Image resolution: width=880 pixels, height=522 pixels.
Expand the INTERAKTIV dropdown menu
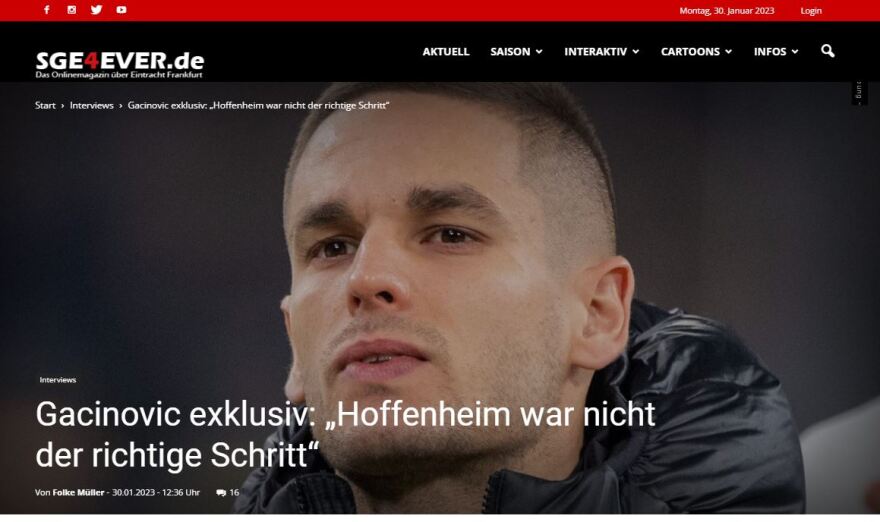click(x=602, y=52)
